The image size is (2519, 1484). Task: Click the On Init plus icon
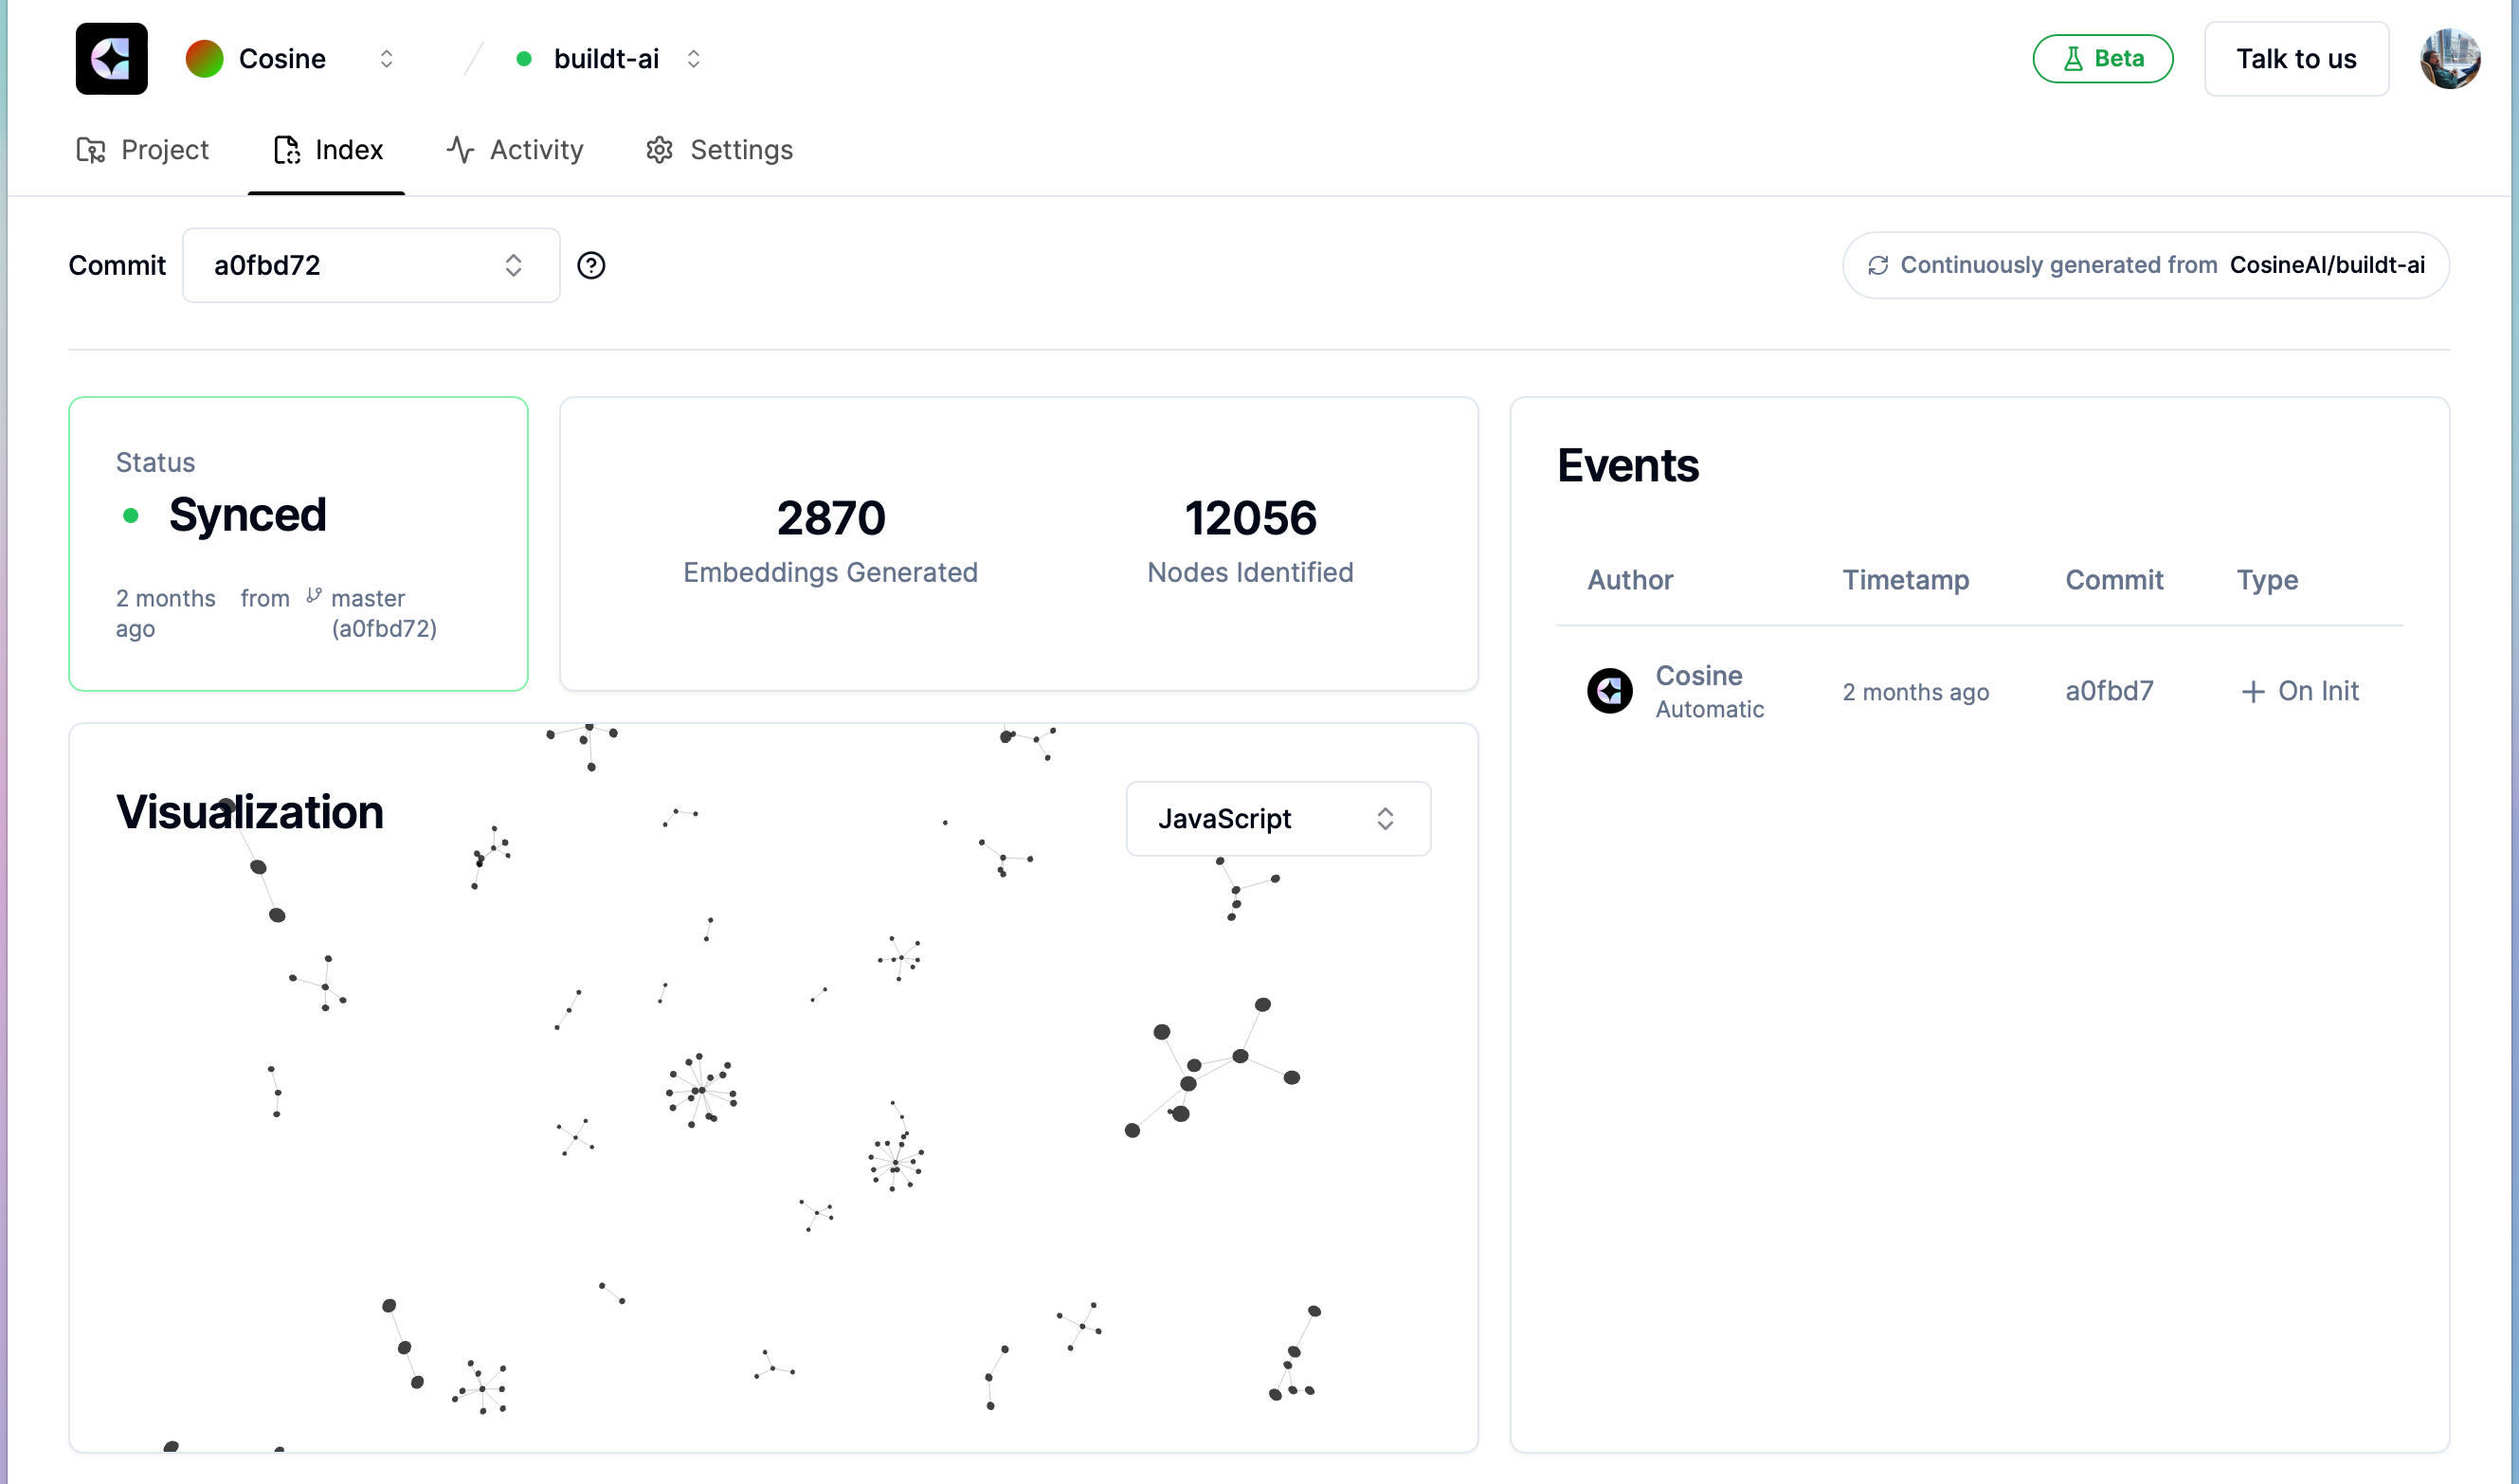(x=2252, y=692)
